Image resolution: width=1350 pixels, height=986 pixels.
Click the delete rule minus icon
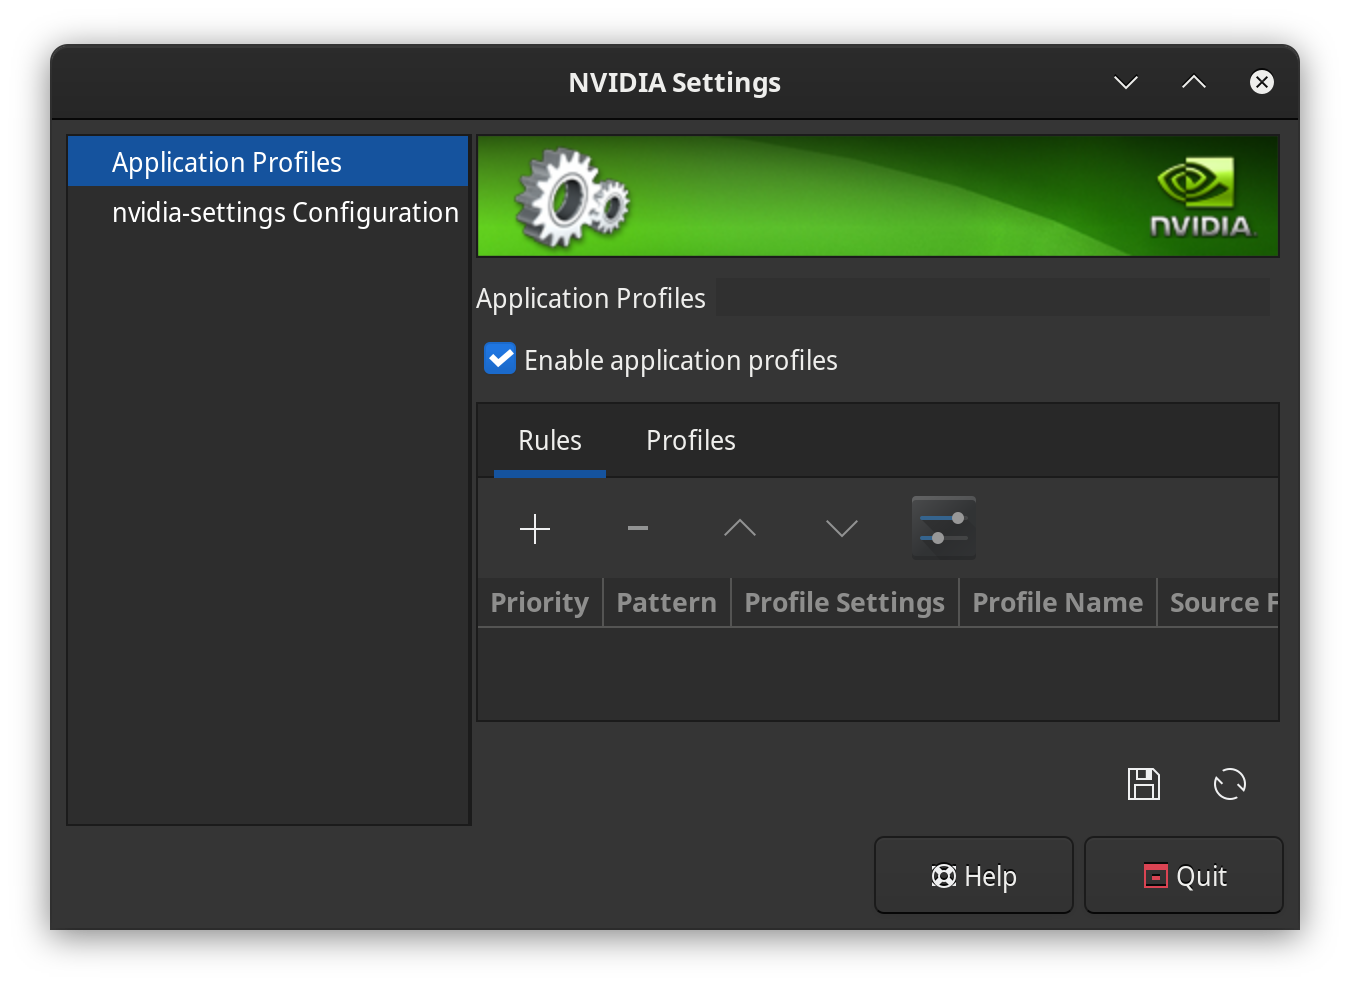click(x=638, y=528)
